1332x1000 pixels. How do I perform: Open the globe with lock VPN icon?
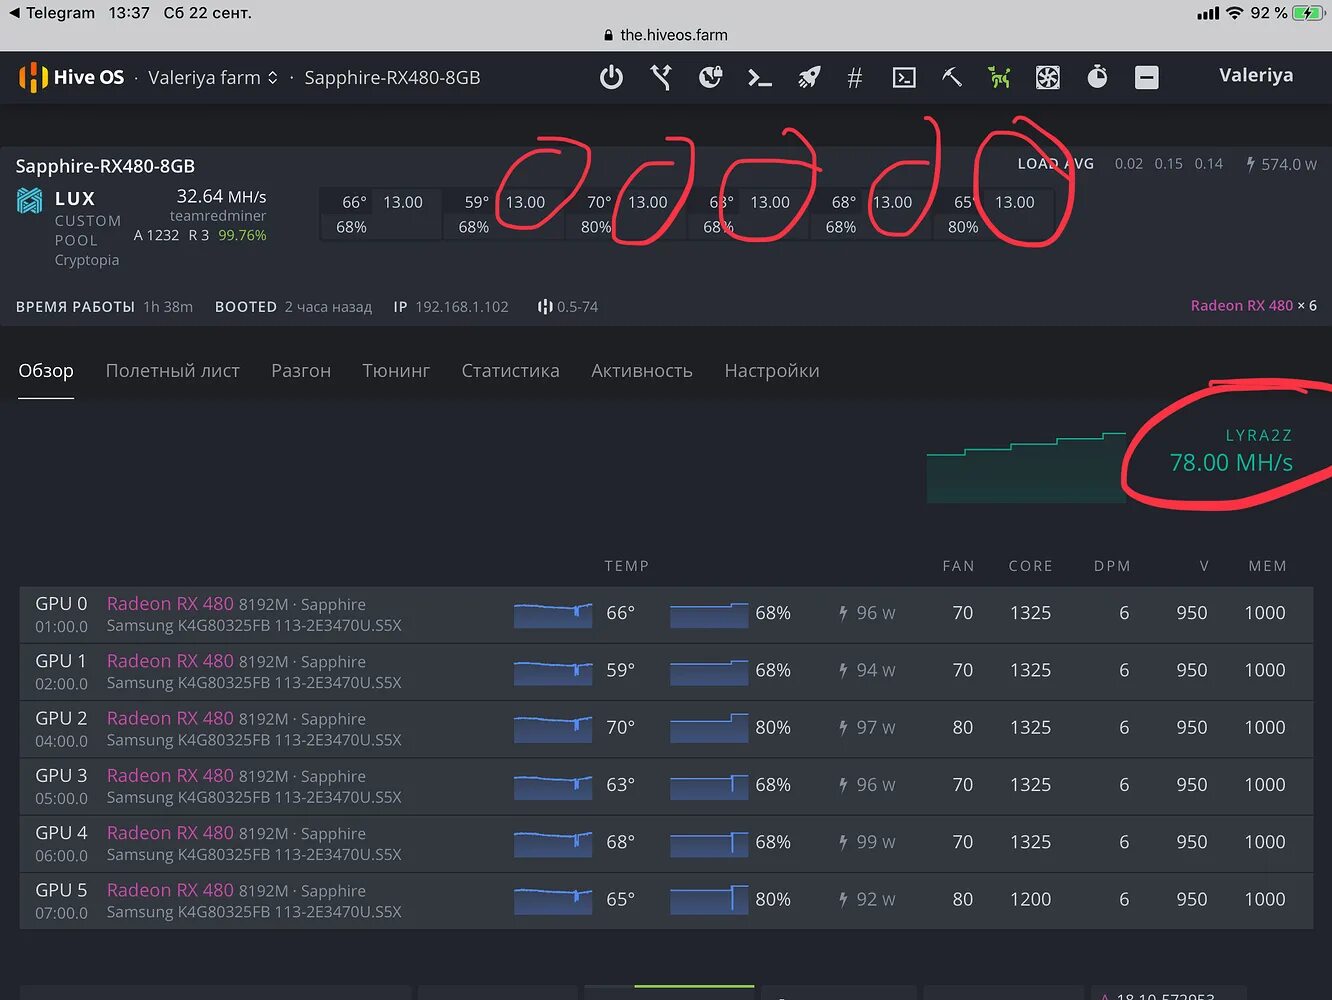pyautogui.click(x=710, y=77)
